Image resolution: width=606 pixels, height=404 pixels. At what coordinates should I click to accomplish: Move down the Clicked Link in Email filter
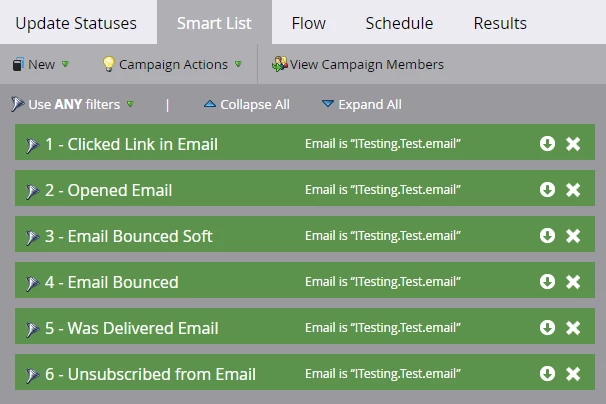(x=547, y=144)
